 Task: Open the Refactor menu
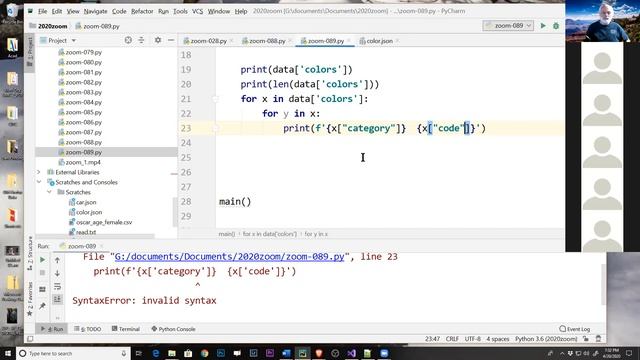[142, 11]
